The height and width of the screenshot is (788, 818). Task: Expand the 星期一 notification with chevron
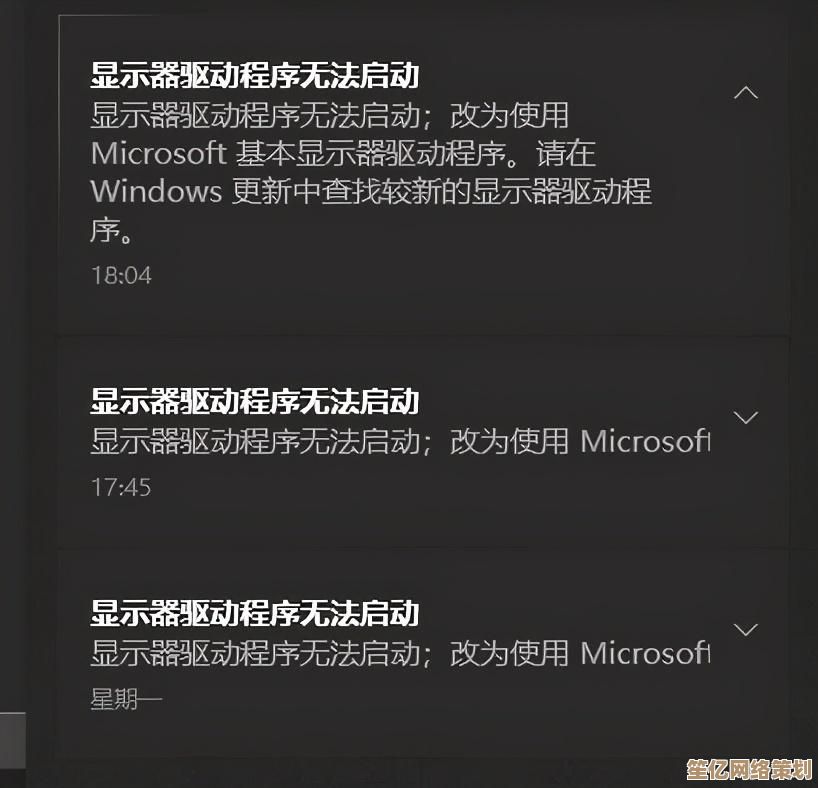(x=745, y=629)
